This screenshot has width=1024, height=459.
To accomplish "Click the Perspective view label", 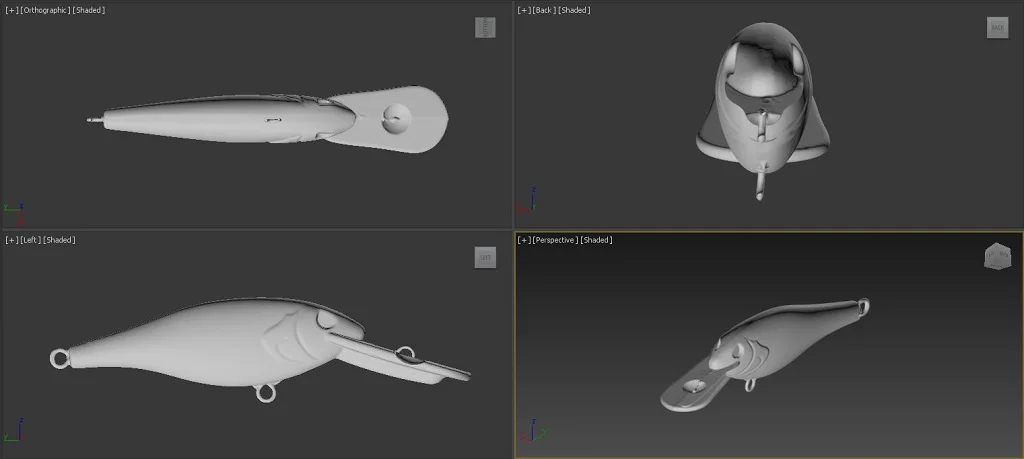I will (x=554, y=240).
